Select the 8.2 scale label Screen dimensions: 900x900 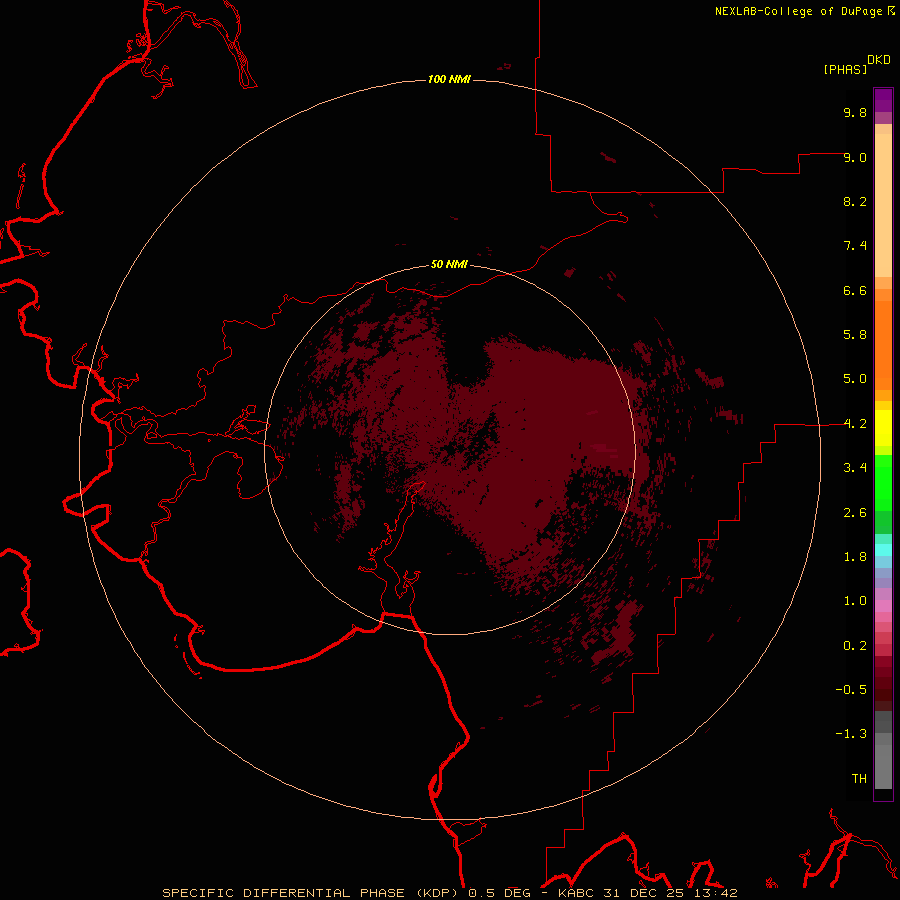[855, 201]
